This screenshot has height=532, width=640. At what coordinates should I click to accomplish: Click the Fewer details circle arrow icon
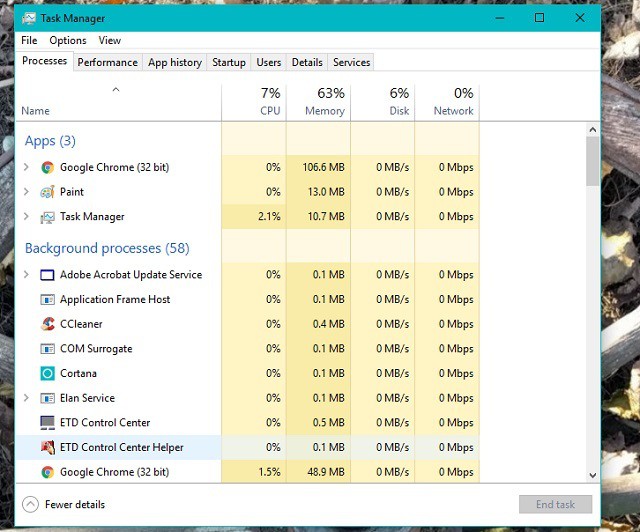coord(31,505)
